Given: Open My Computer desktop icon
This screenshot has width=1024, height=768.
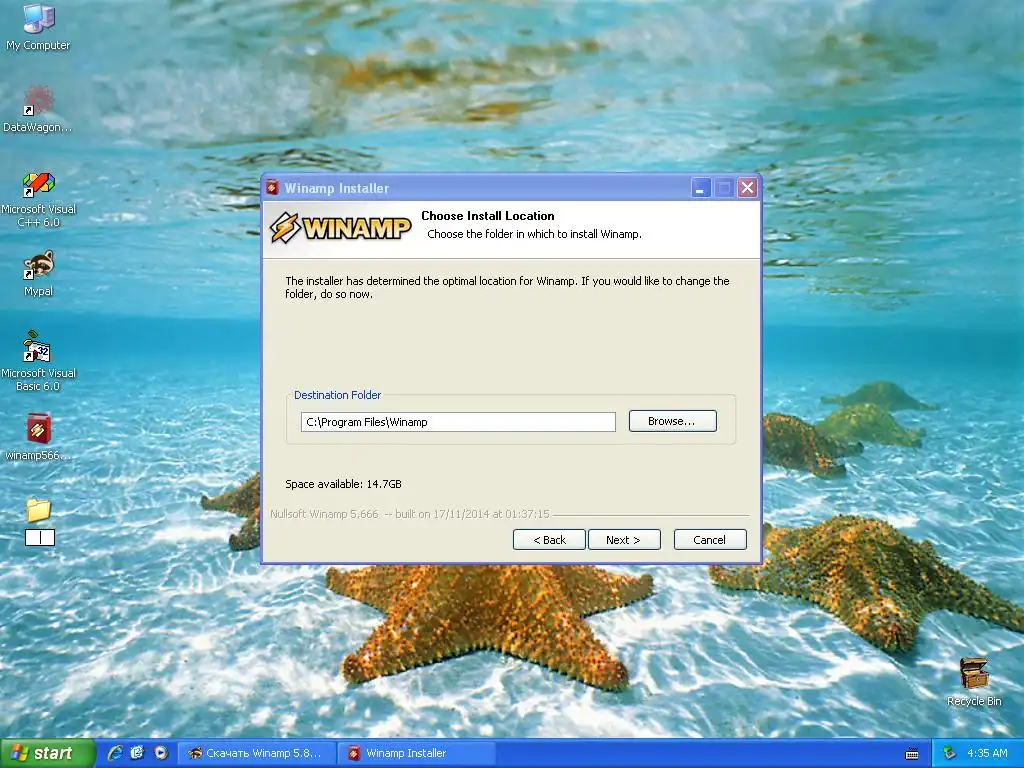Looking at the screenshot, I should (39, 27).
